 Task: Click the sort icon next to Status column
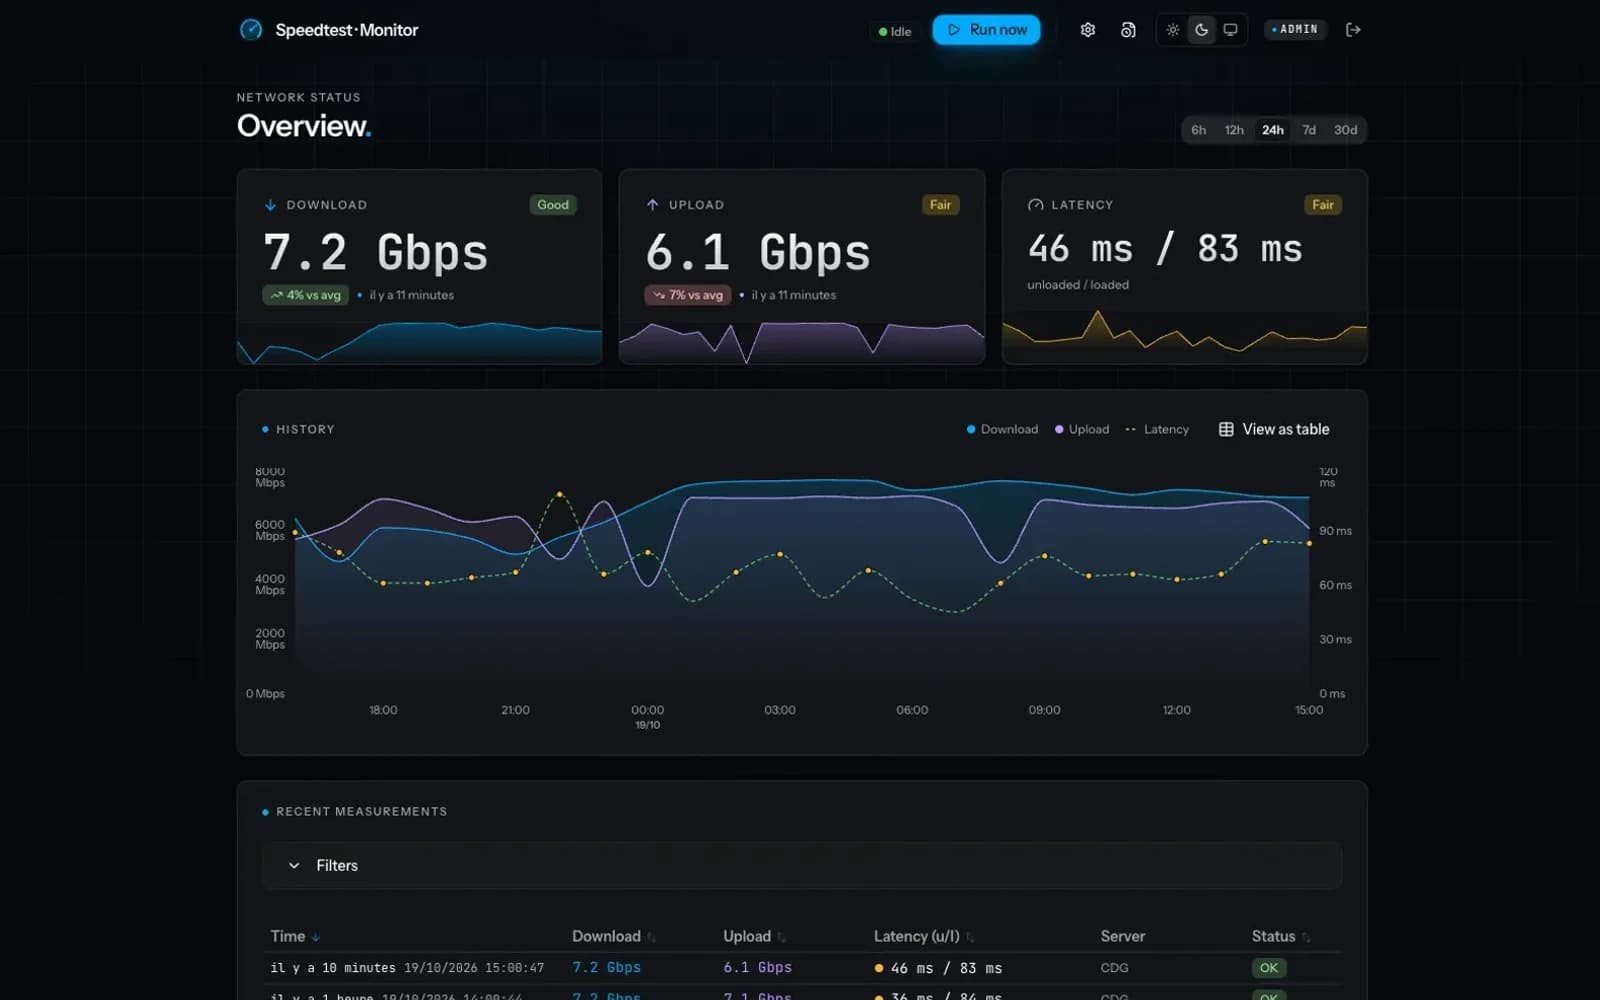[1306, 937]
